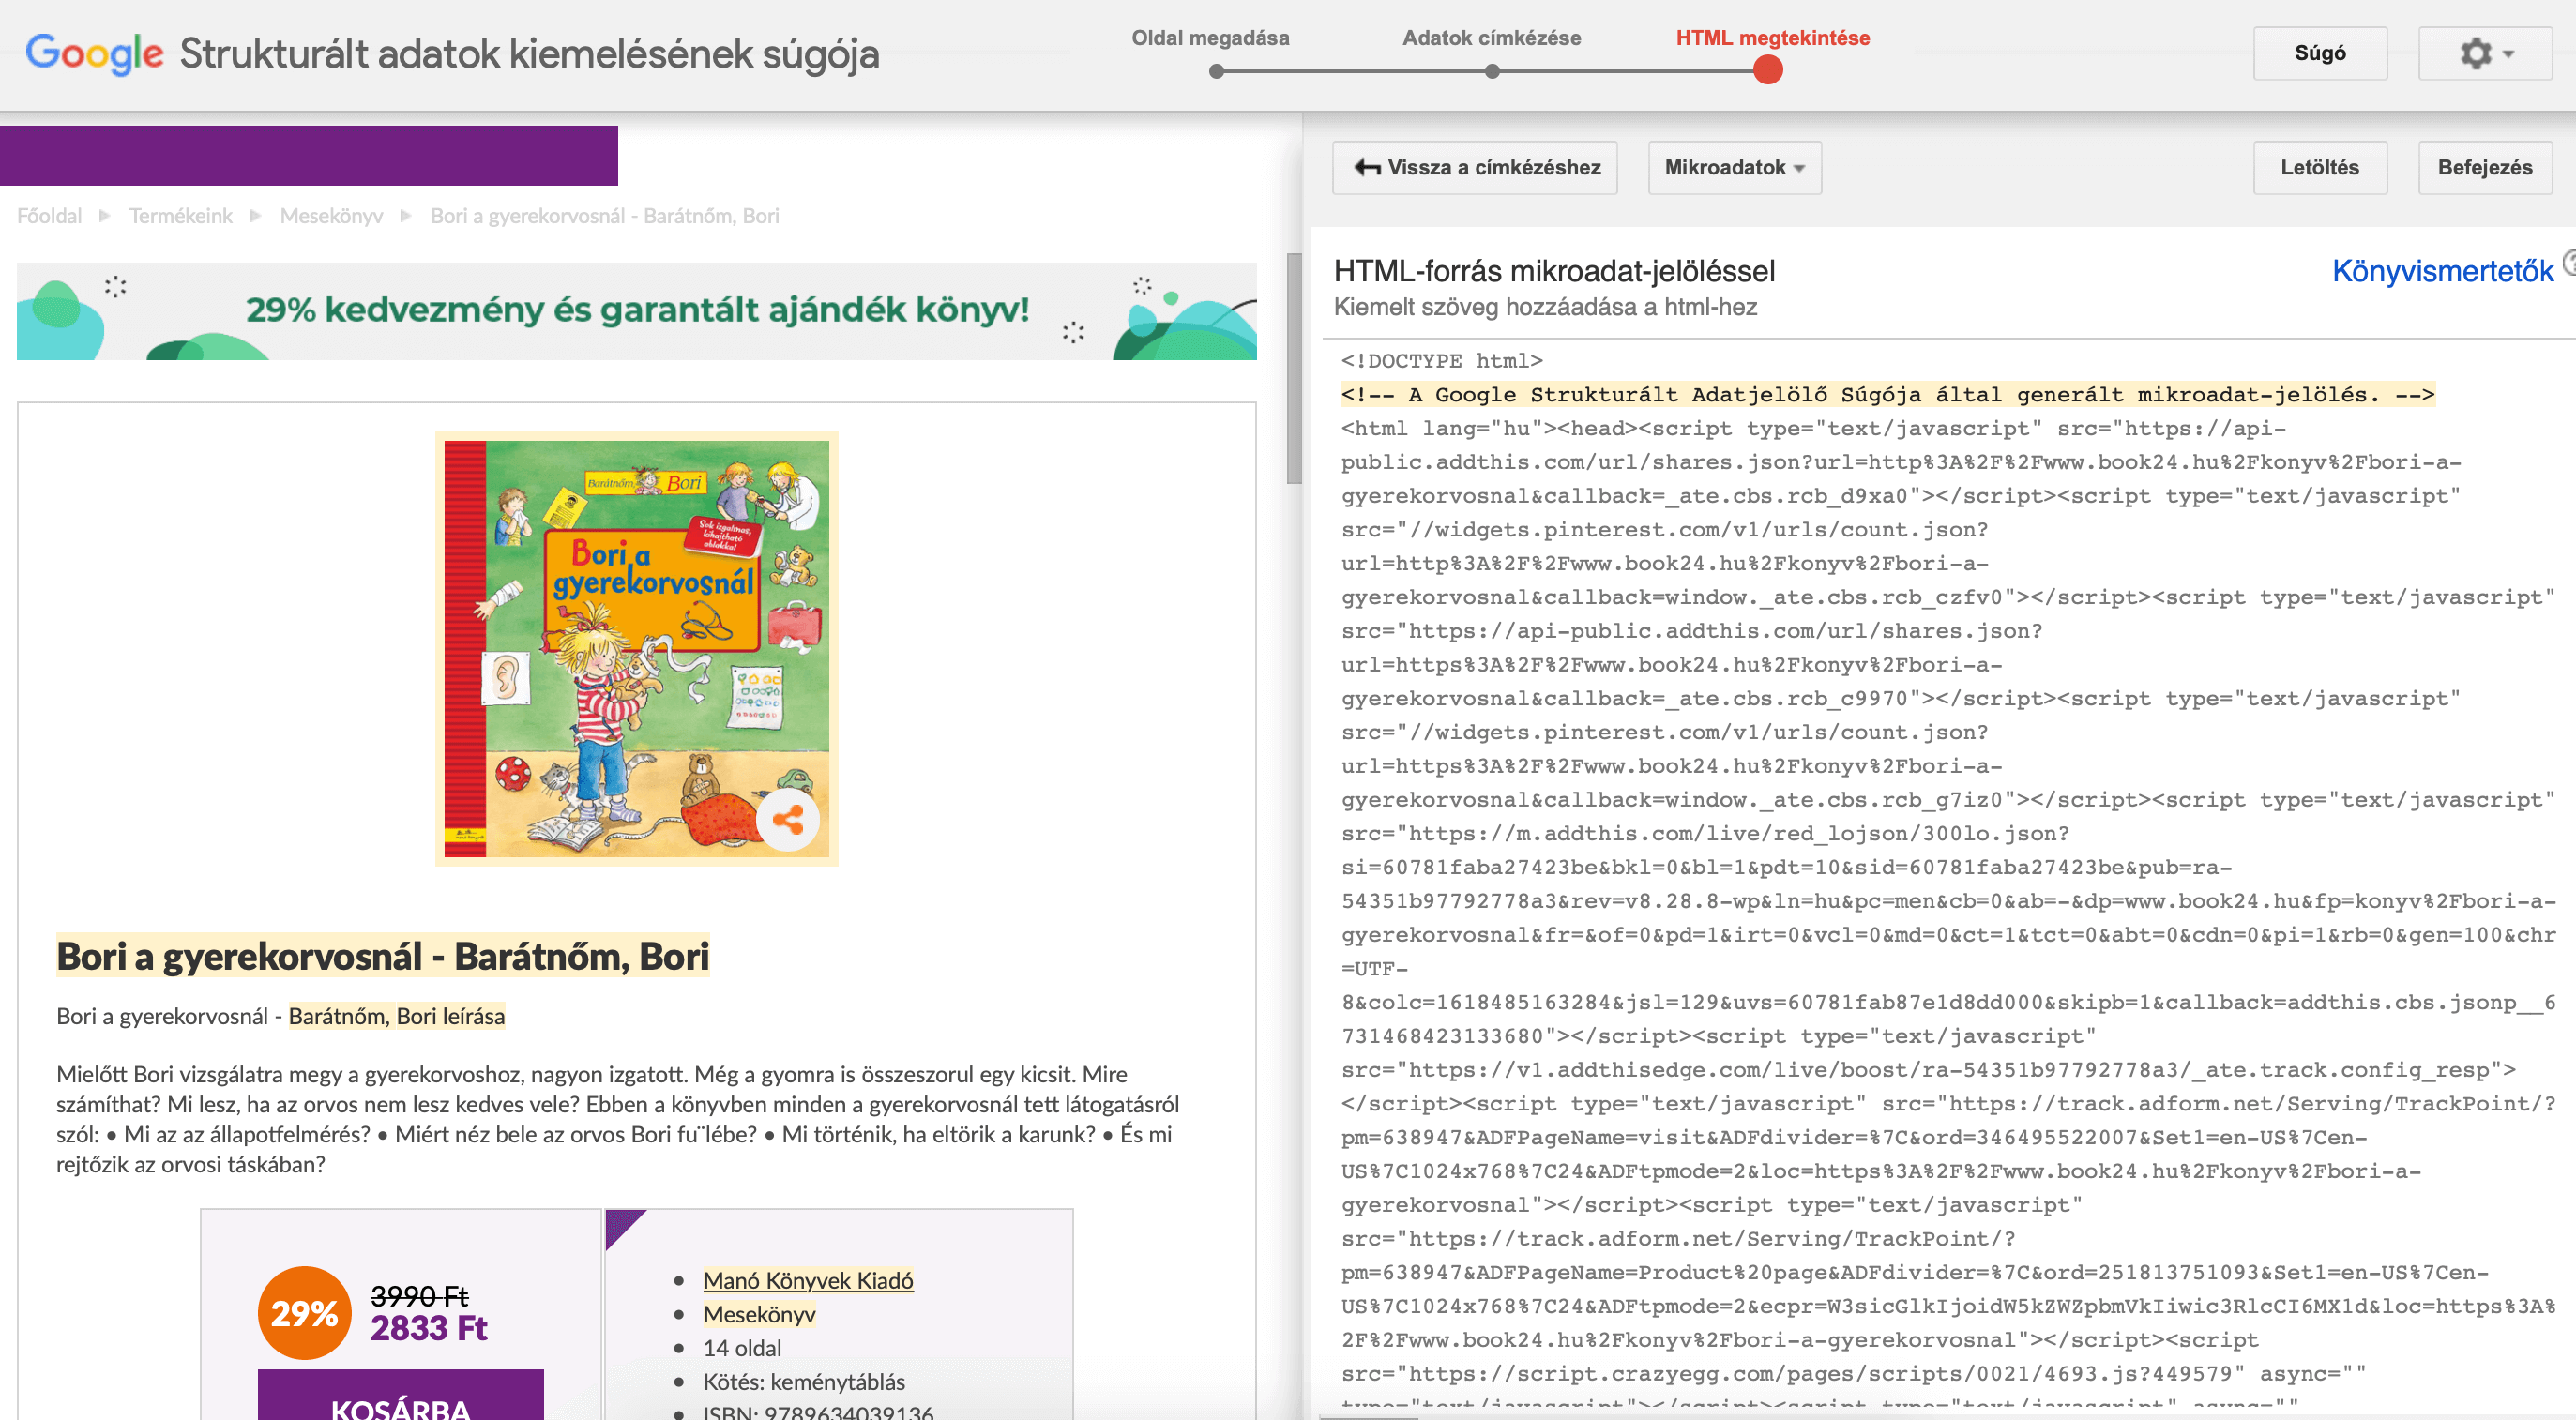Click the highlighted Barátnőm, Bori leírása text

(x=396, y=1016)
